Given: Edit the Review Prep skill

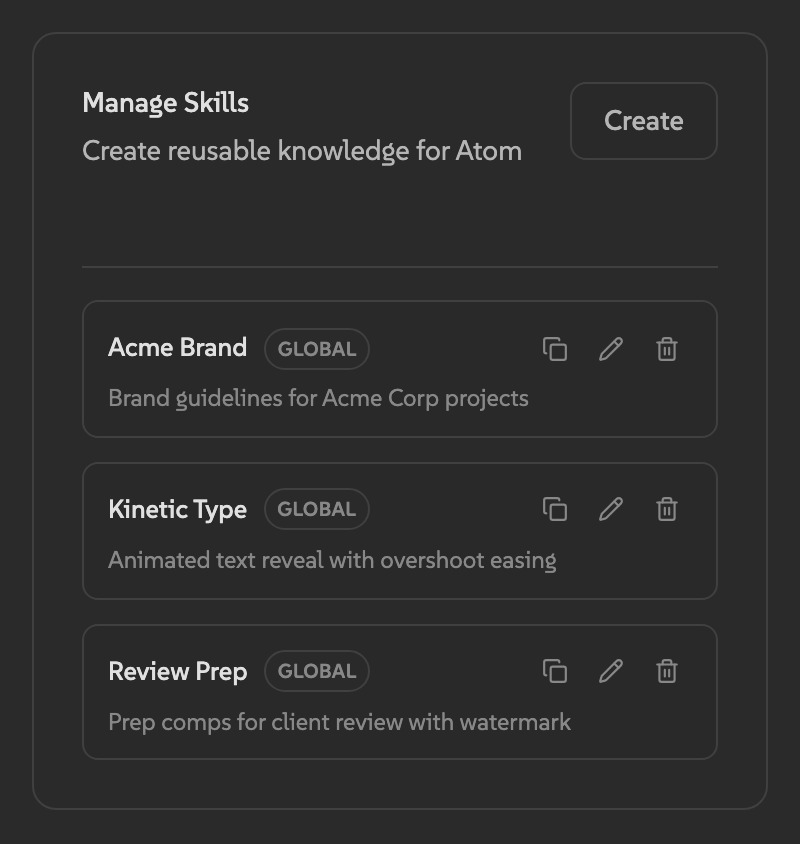Looking at the screenshot, I should [x=611, y=671].
